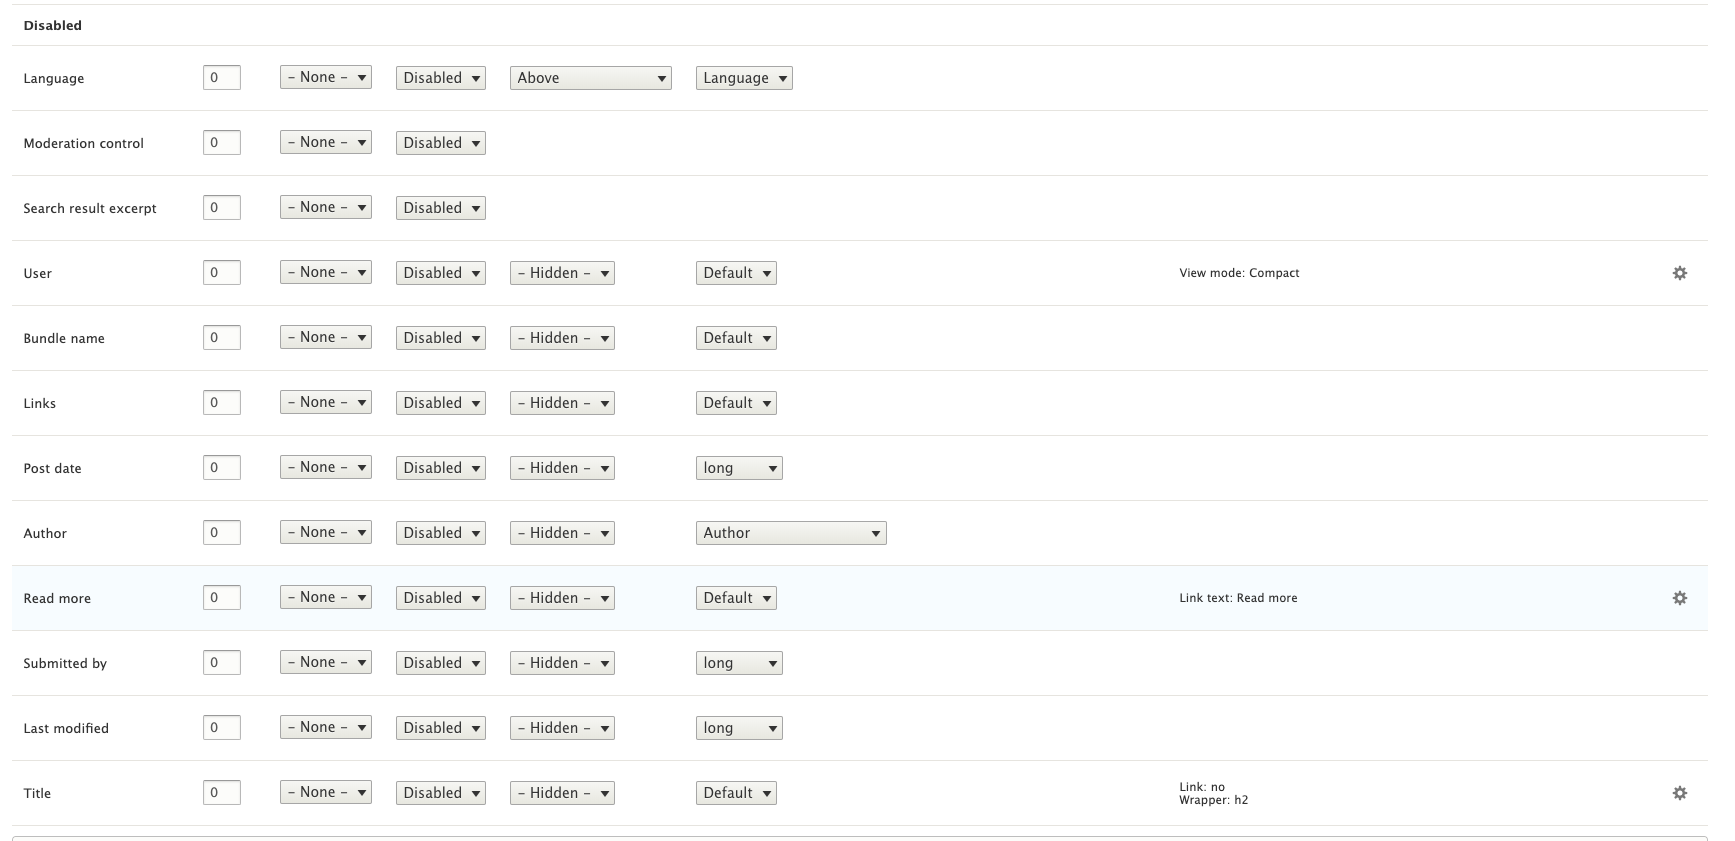Expand Bundle name format Default dropdown

pyautogui.click(x=736, y=338)
